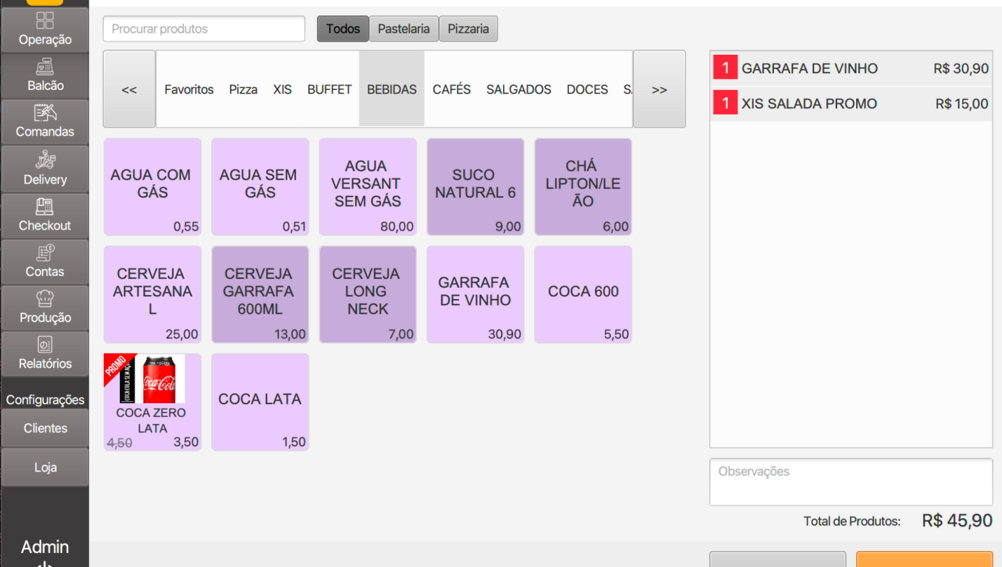Image resolution: width=1002 pixels, height=567 pixels.
Task: Add COCA 600 to the order
Action: click(582, 294)
